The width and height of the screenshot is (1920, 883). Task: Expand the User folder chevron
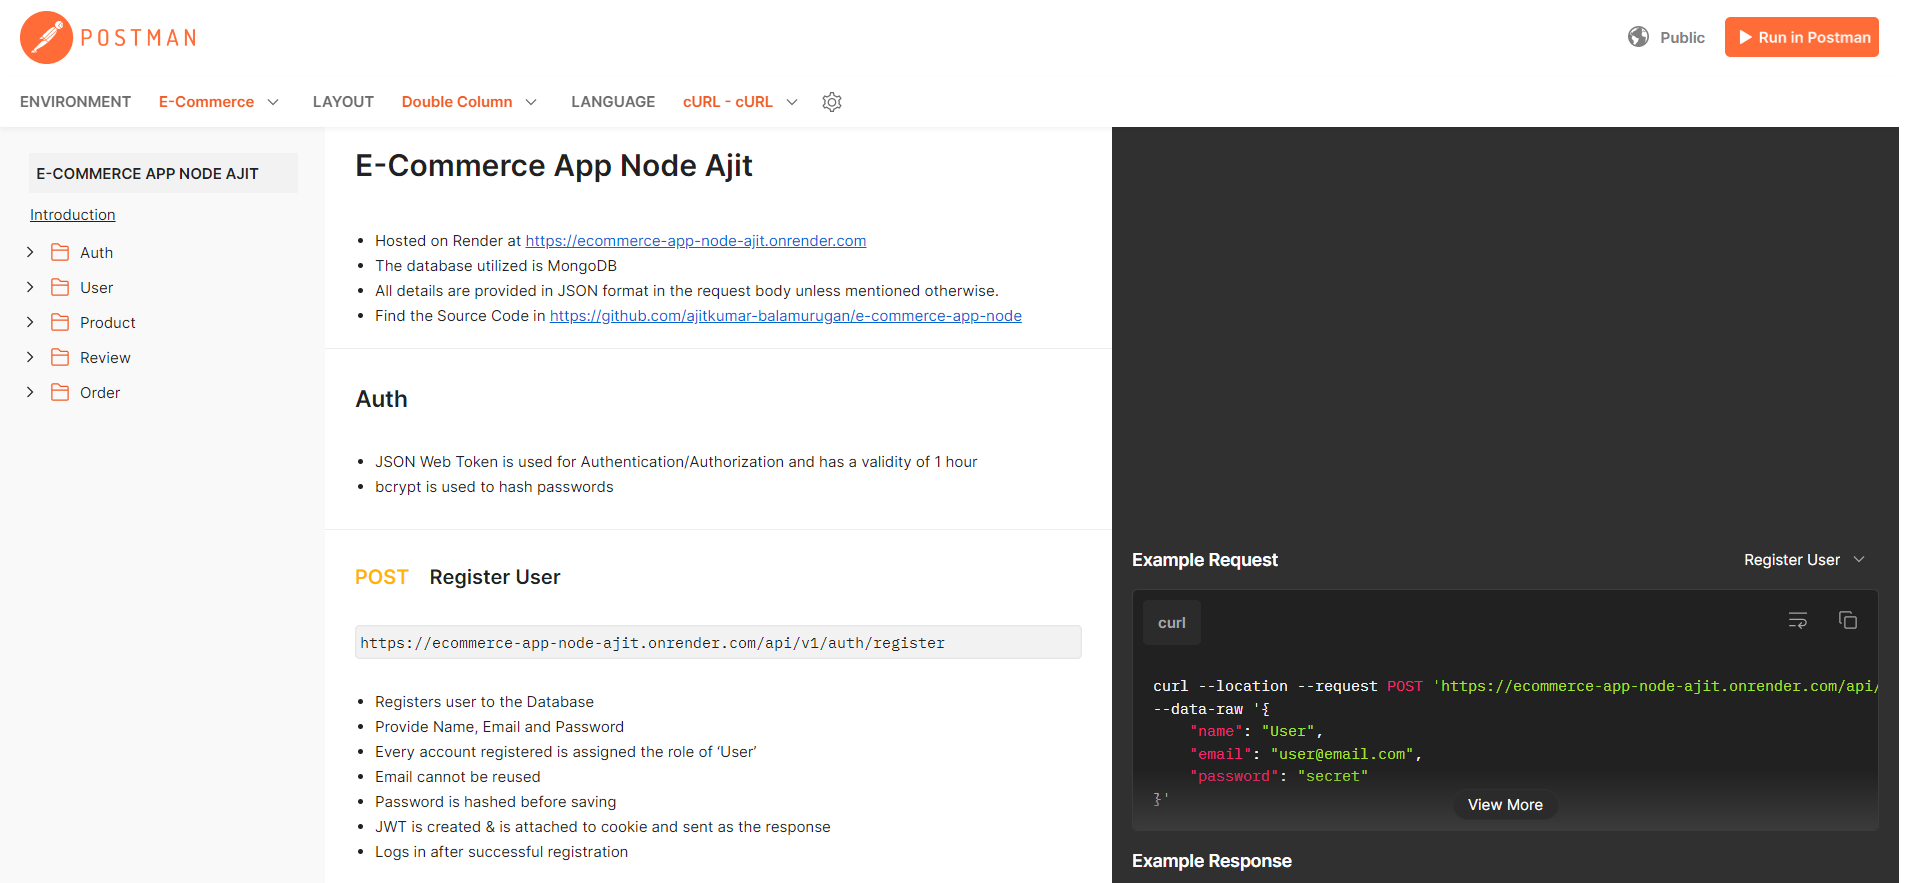[30, 287]
